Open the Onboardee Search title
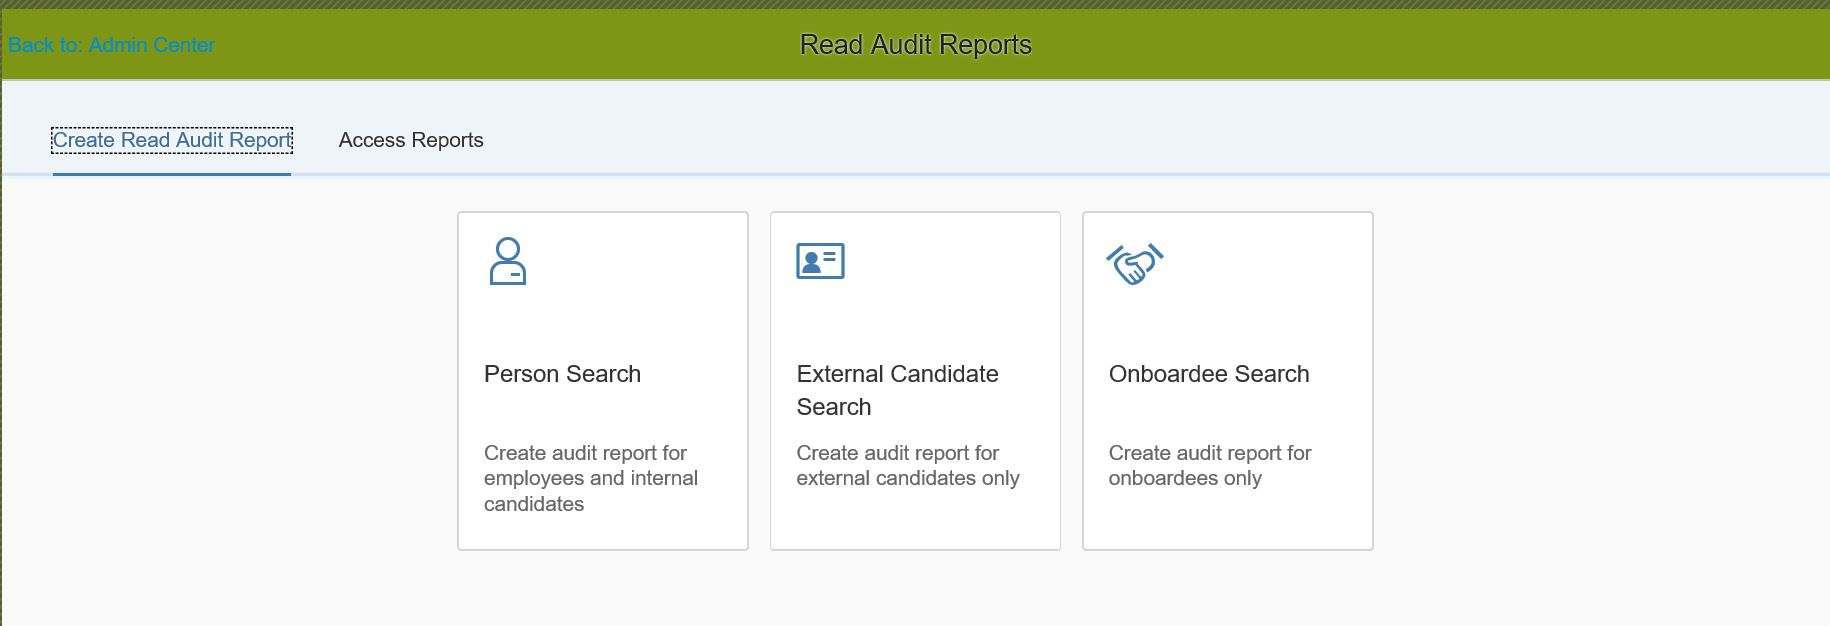 pos(1208,374)
